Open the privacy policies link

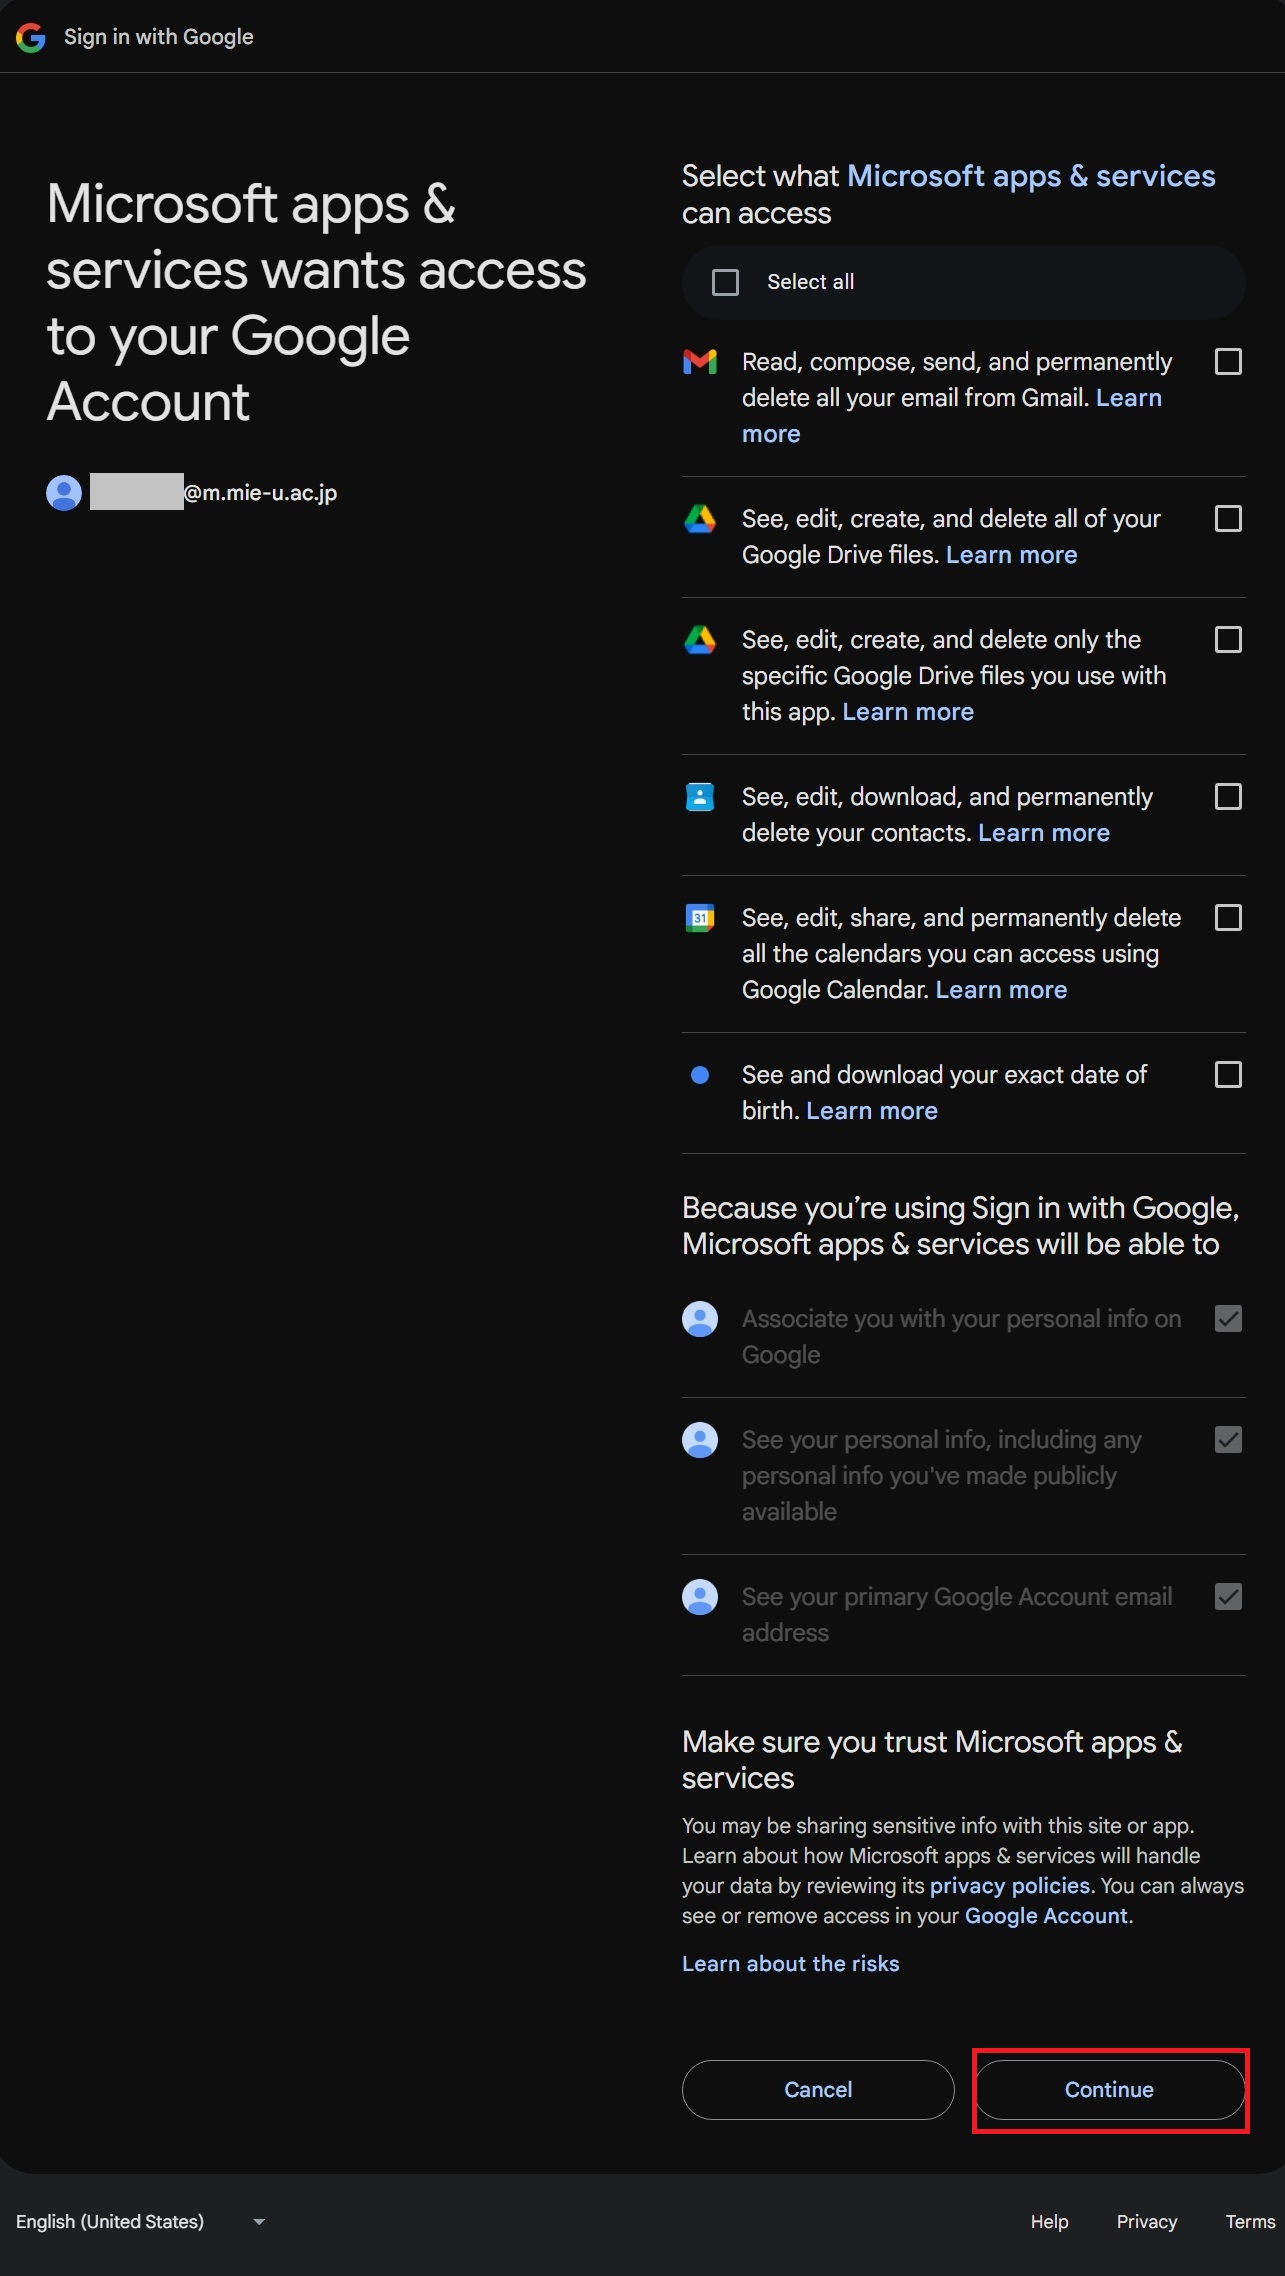[x=1010, y=1886]
